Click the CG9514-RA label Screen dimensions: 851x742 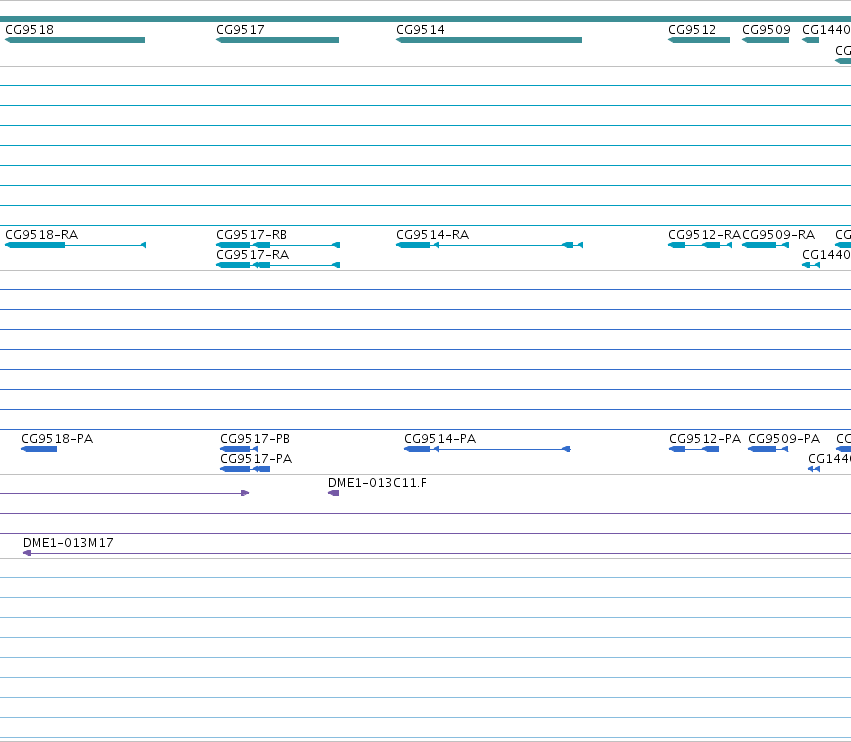click(433, 234)
